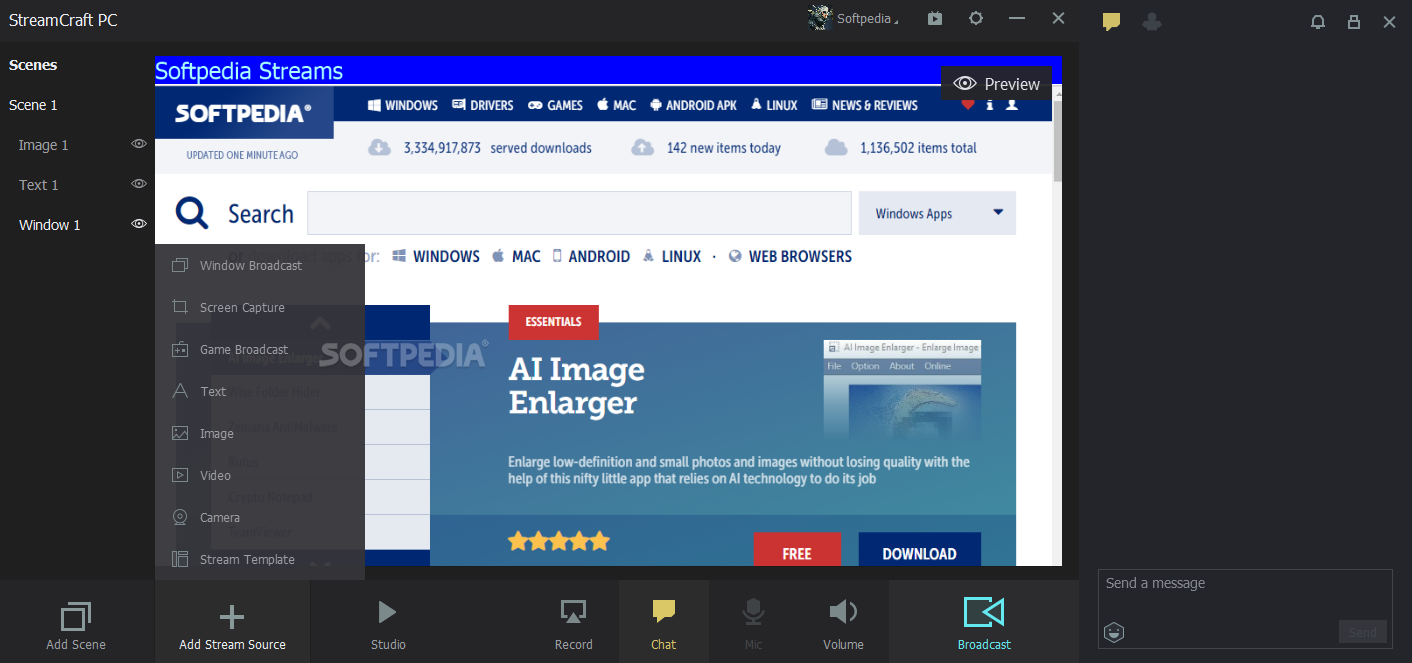Click the LINUX nav link
Viewport: 1412px width, 663px height.
pos(774,105)
